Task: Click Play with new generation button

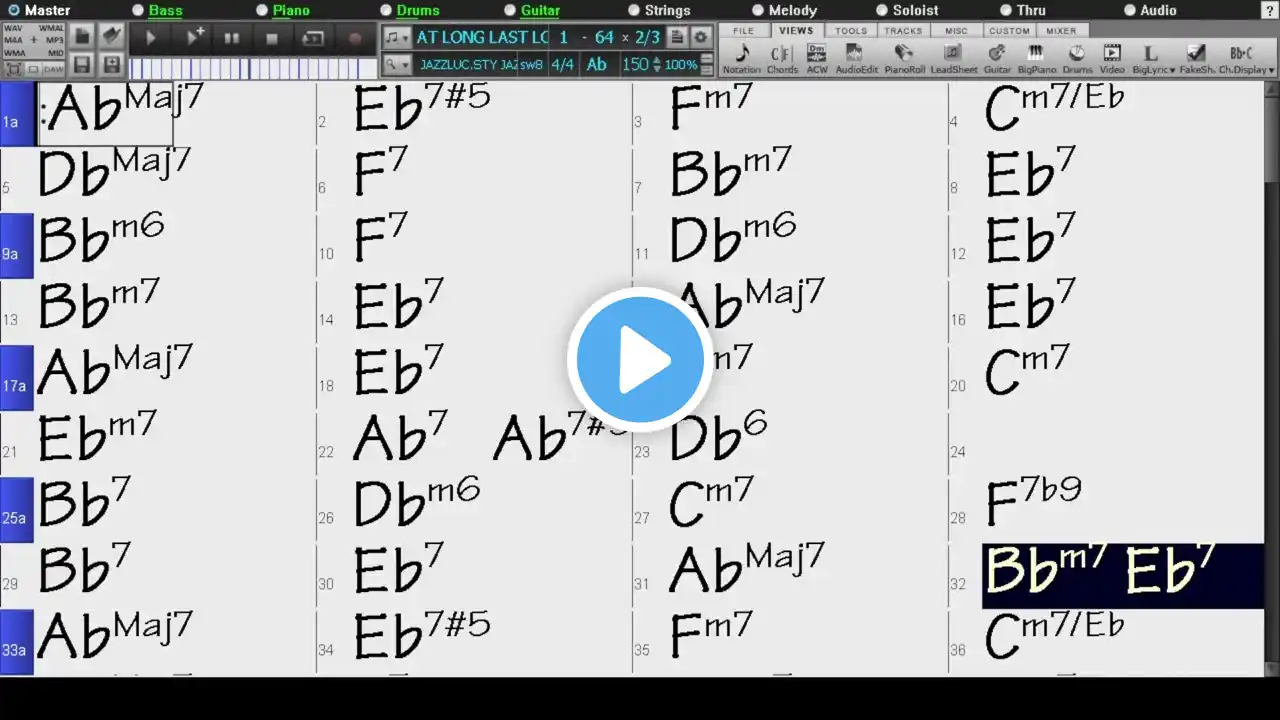Action: coord(193,38)
